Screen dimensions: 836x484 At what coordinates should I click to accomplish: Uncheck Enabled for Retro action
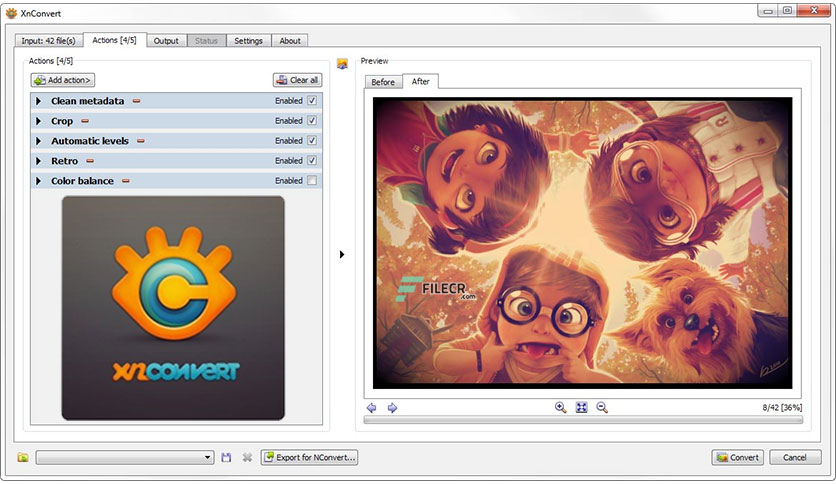(312, 160)
